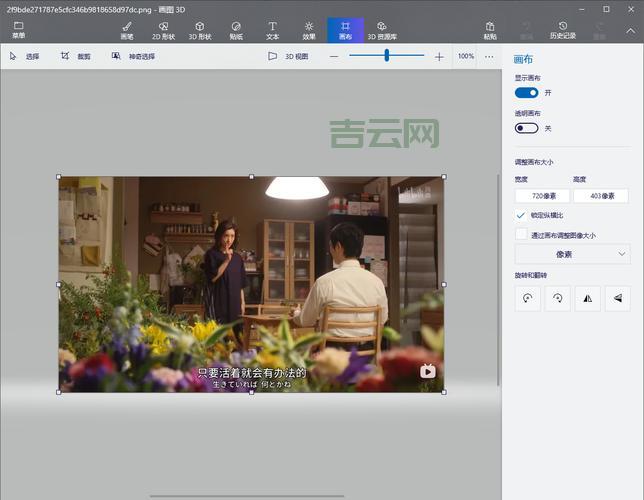Click the horizontal scrollbar at bottom

(246, 496)
